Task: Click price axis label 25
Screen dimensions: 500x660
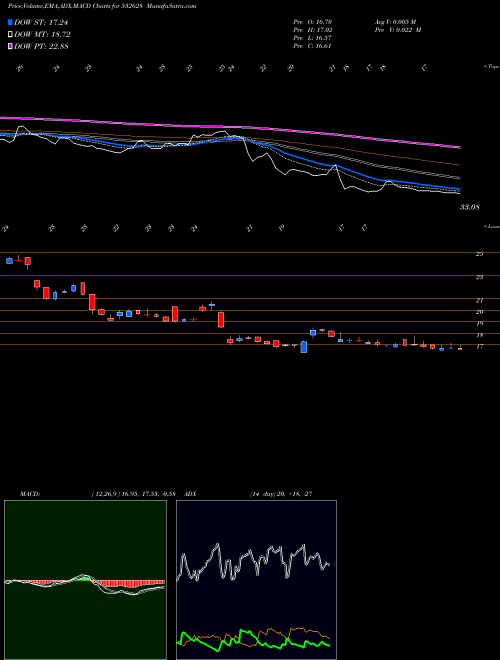Action: 479,254
